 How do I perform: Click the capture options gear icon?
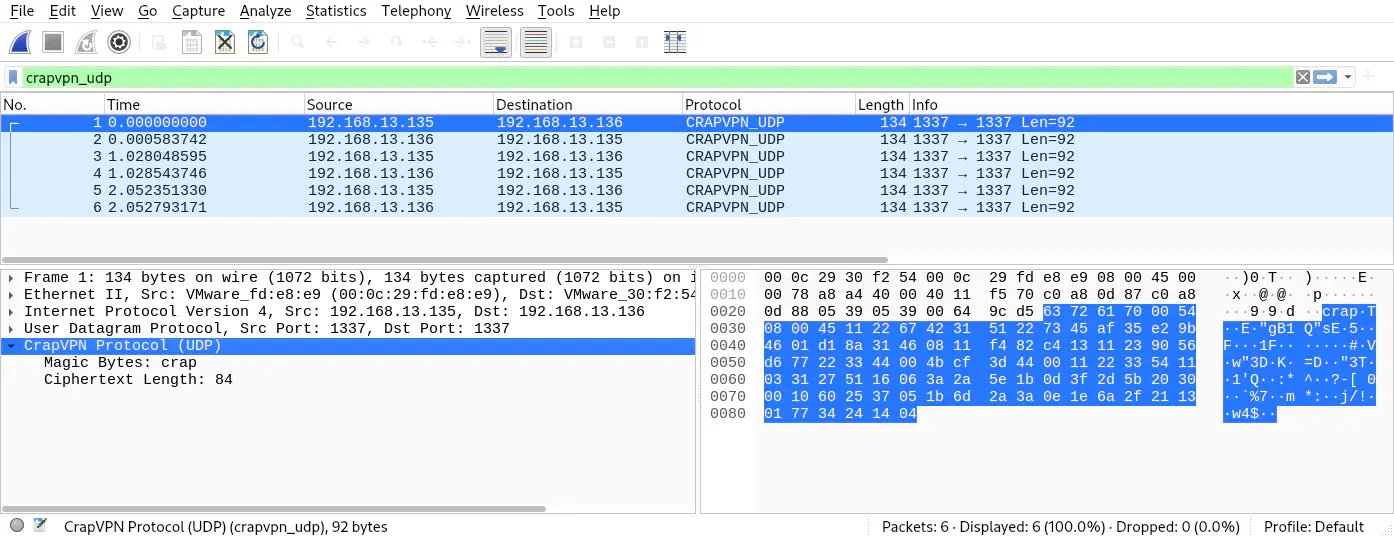(119, 42)
